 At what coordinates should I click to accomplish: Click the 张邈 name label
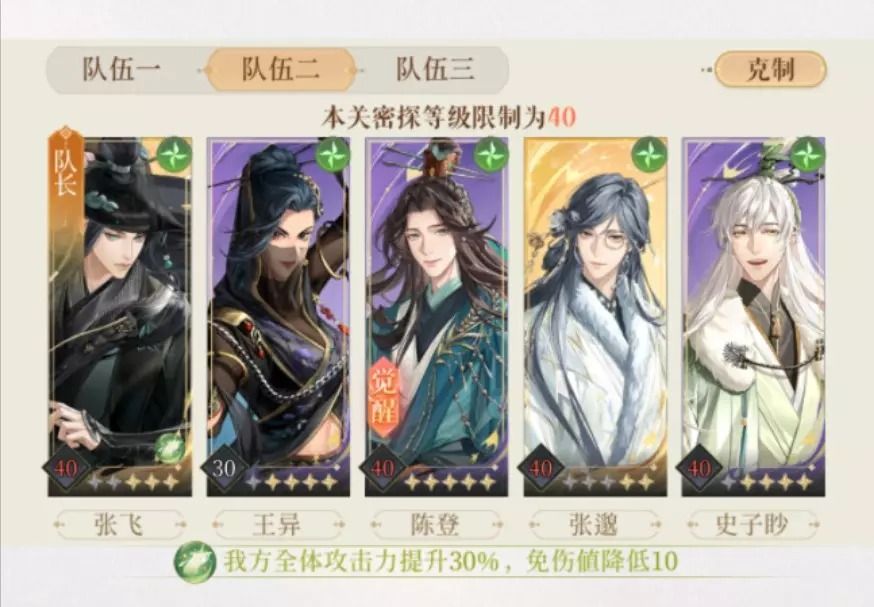click(x=594, y=525)
